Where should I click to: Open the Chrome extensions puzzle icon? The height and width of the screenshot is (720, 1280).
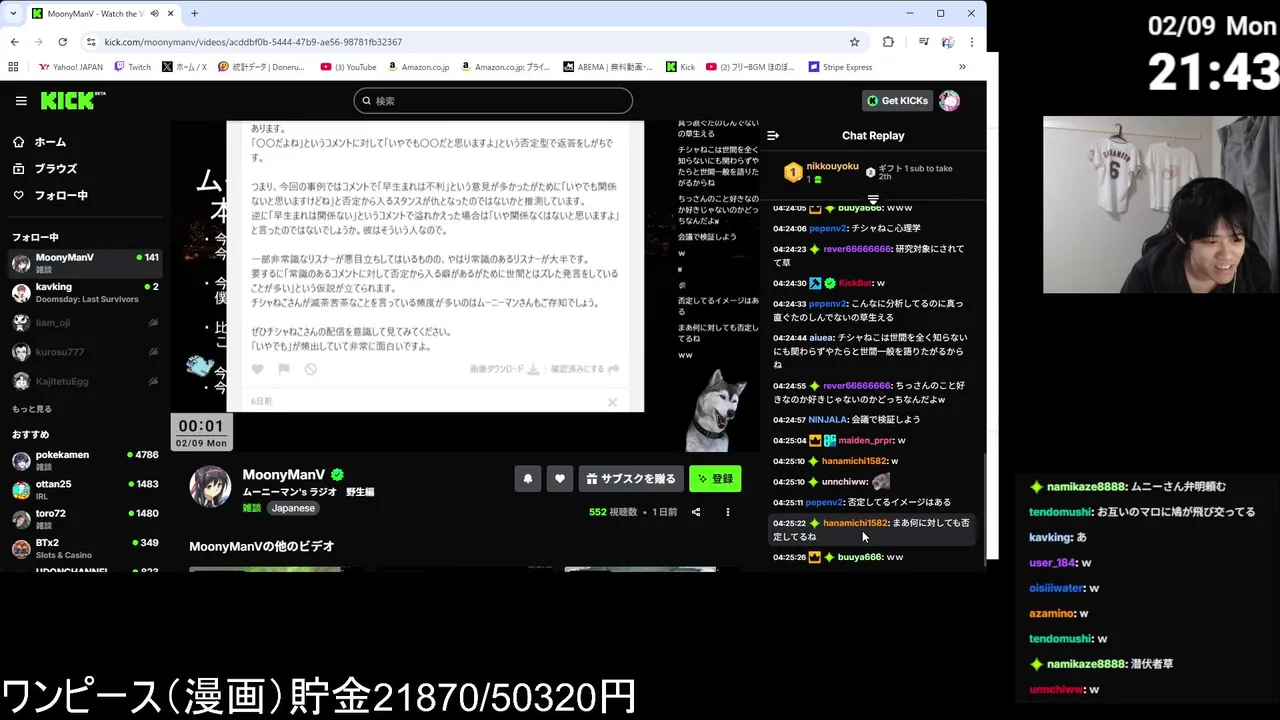point(888,42)
